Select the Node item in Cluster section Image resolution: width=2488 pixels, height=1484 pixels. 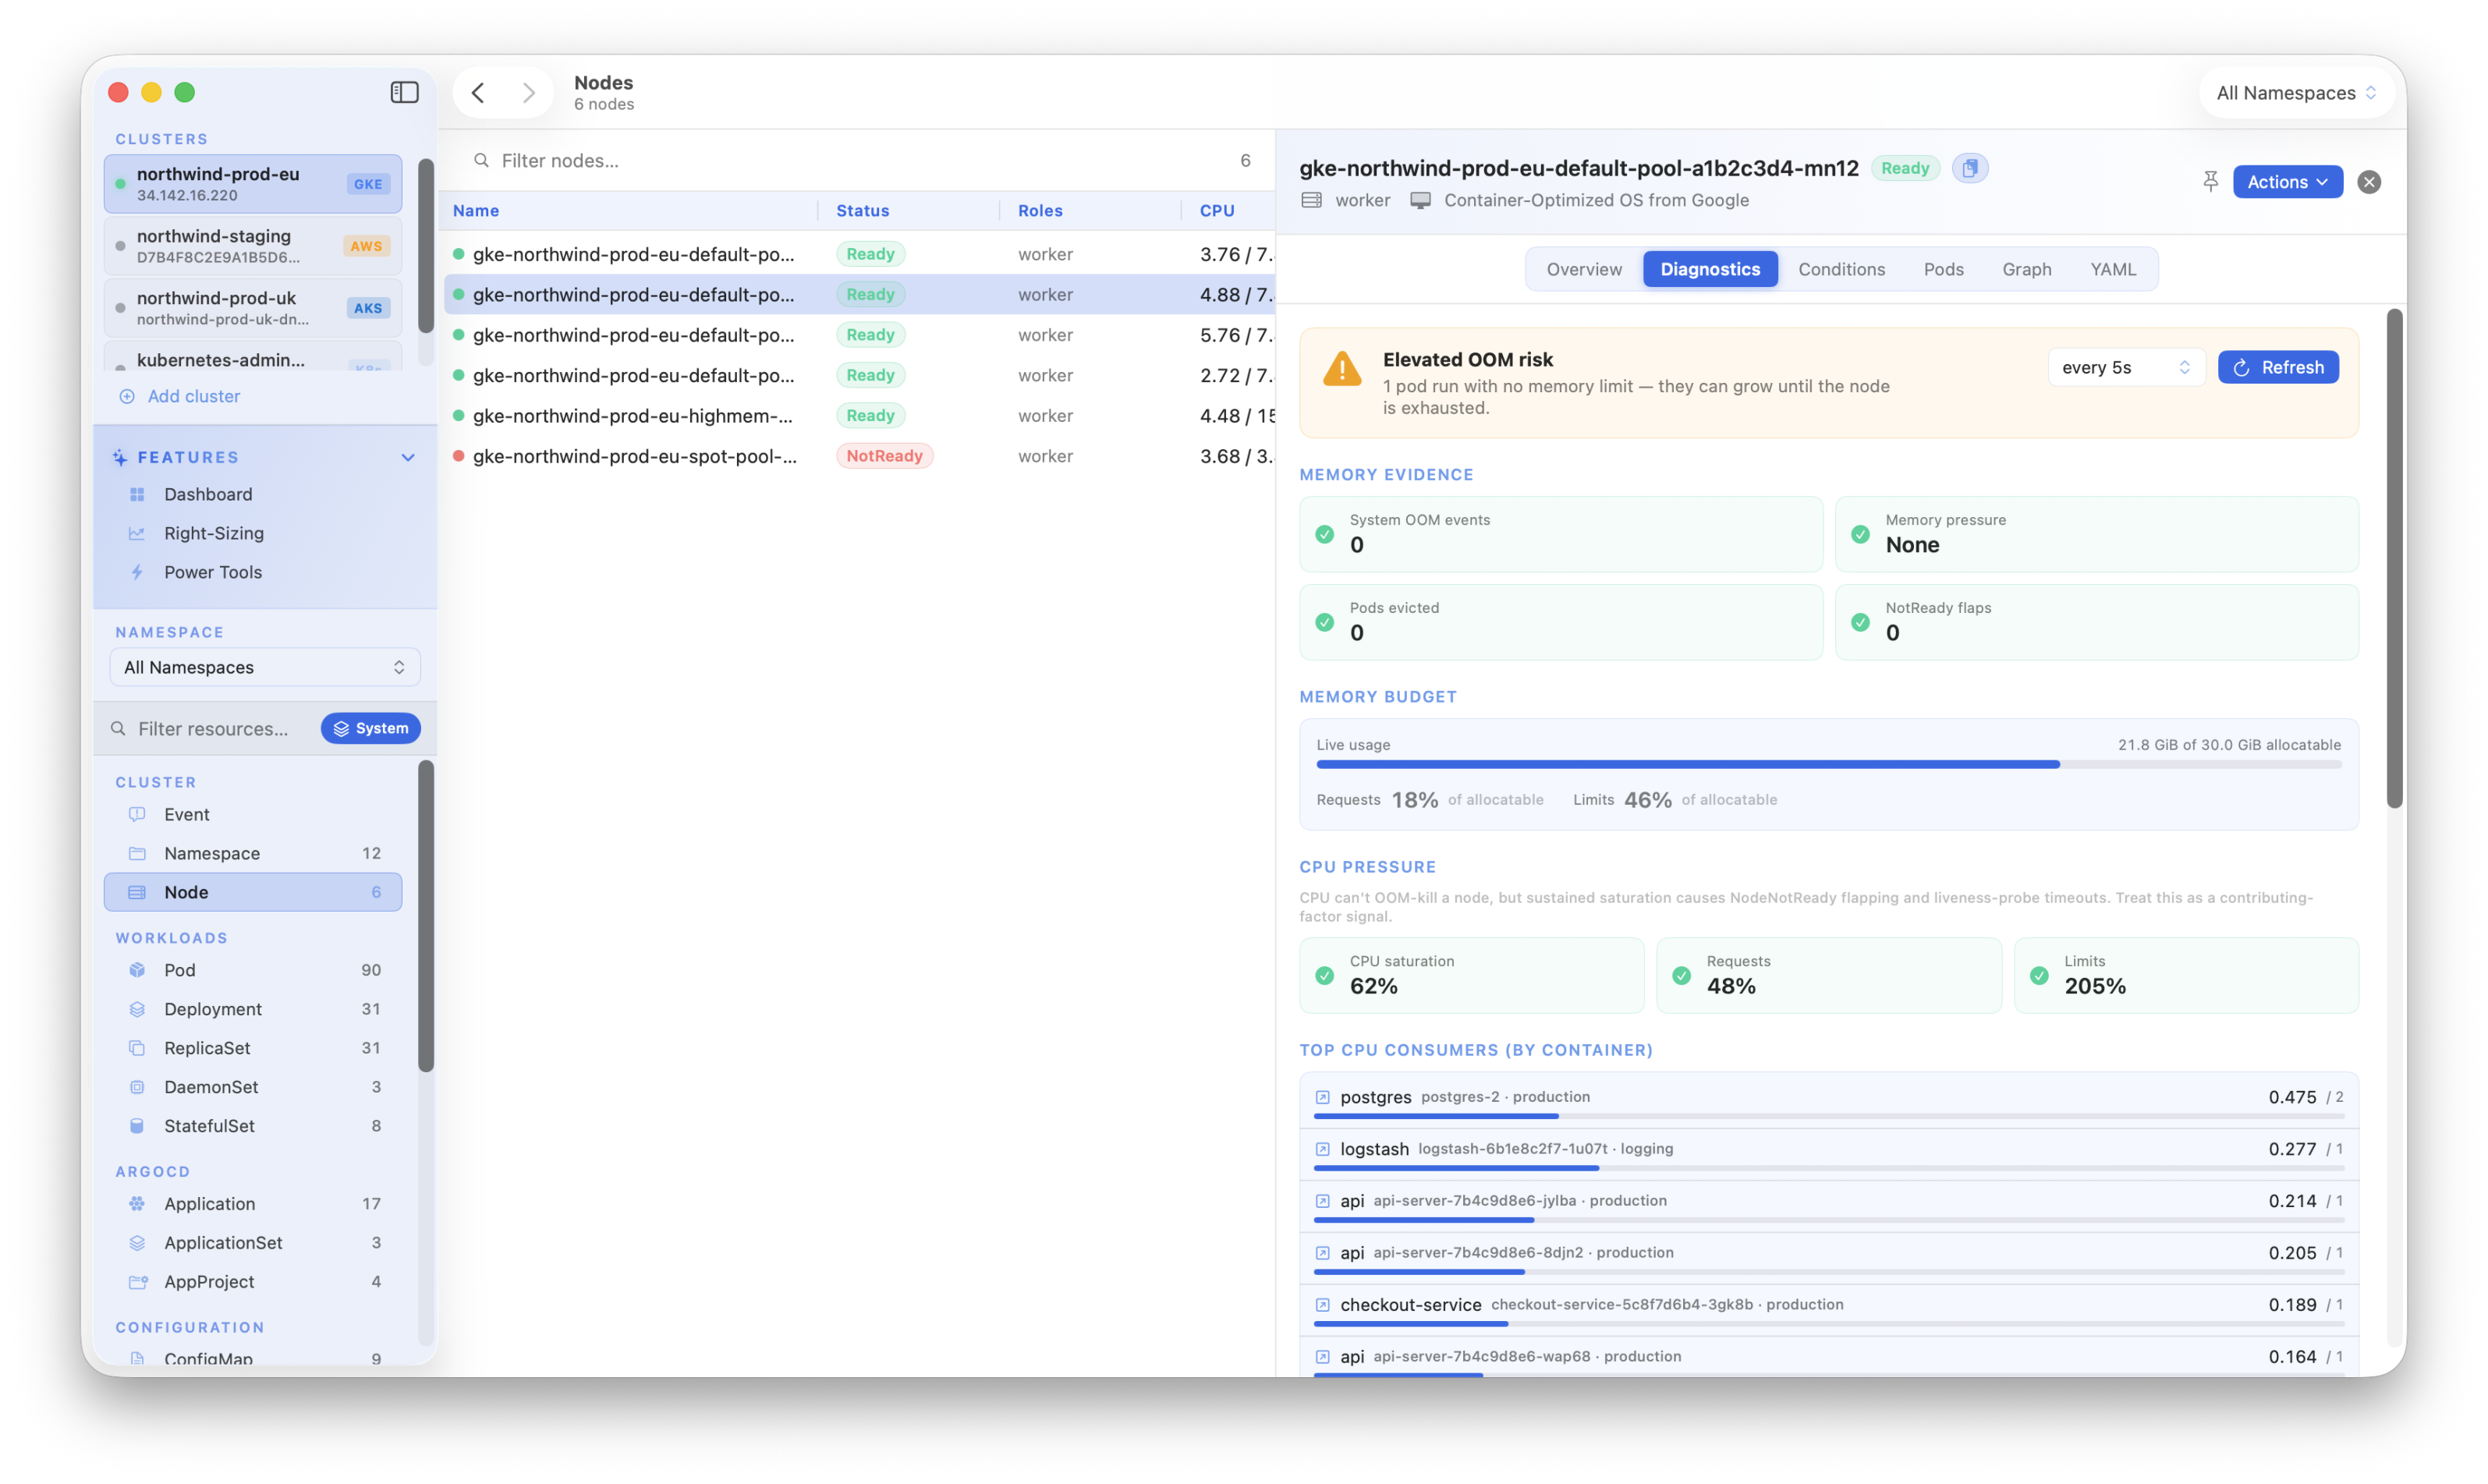pyautogui.click(x=253, y=892)
